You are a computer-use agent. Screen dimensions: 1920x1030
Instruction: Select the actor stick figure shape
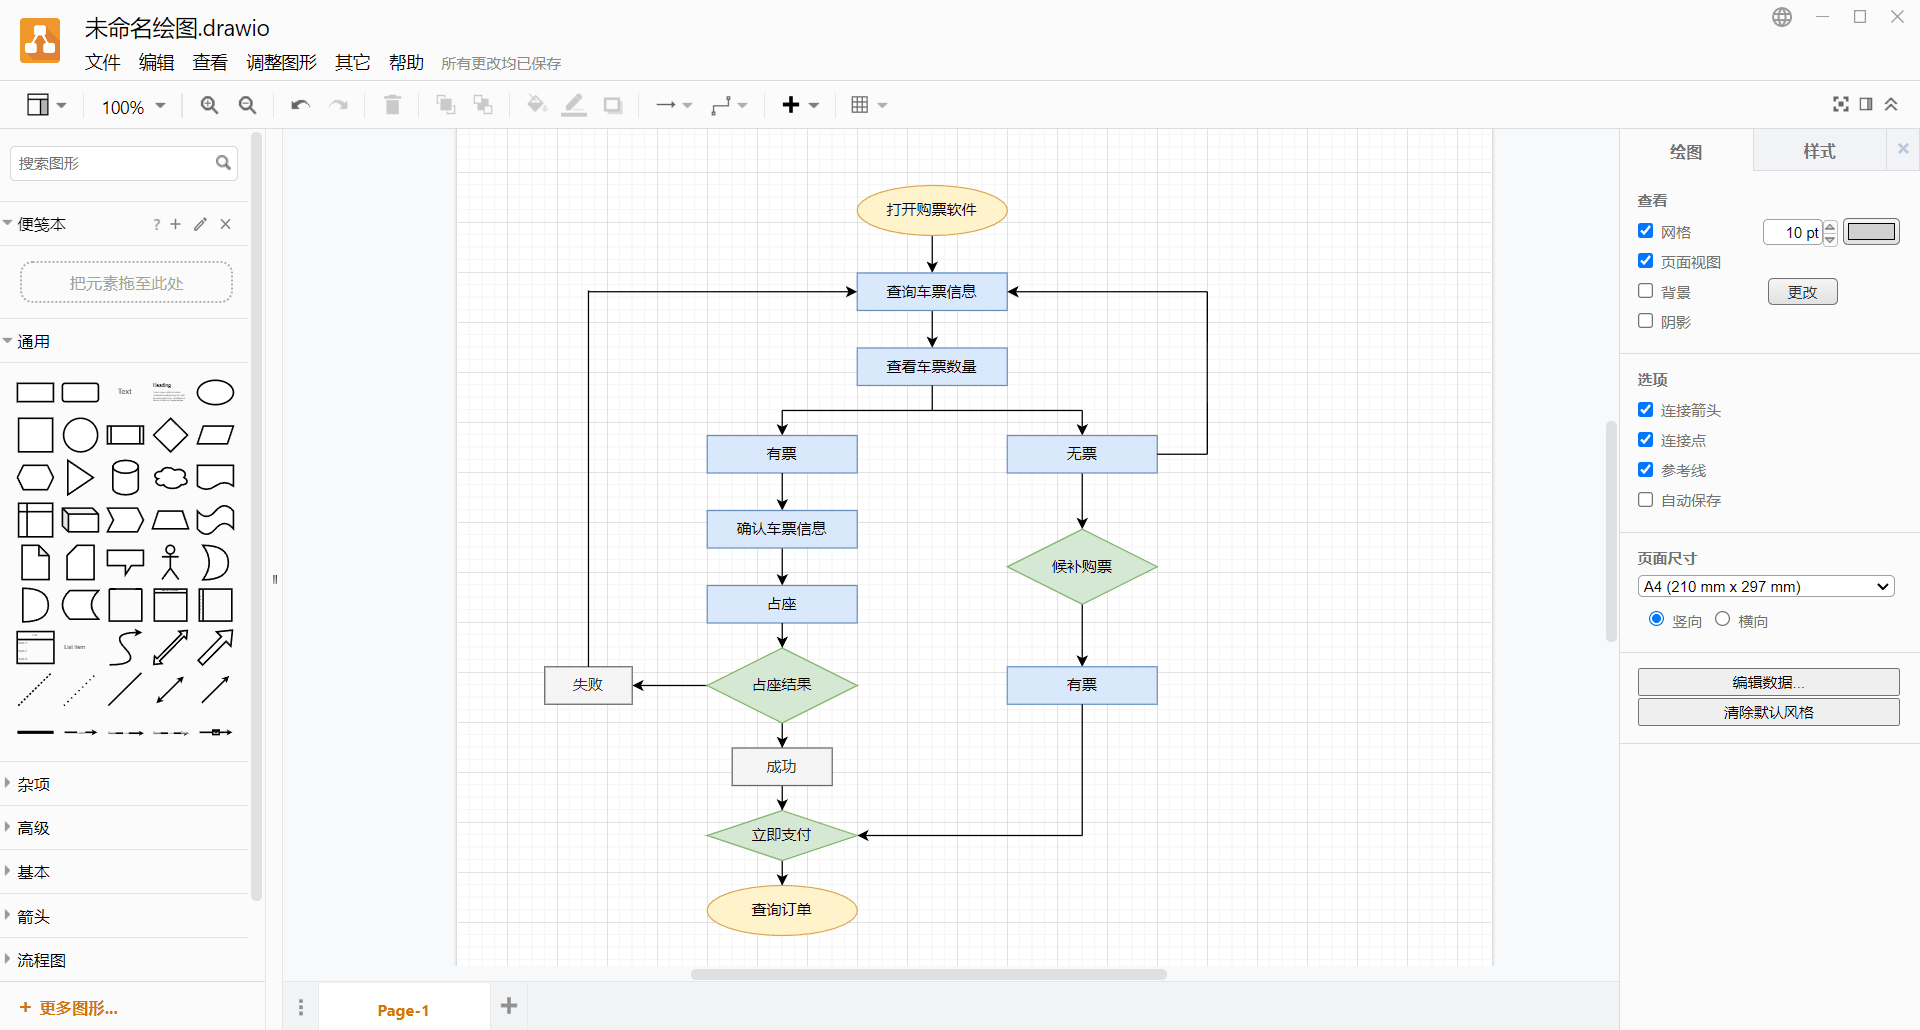pos(170,562)
